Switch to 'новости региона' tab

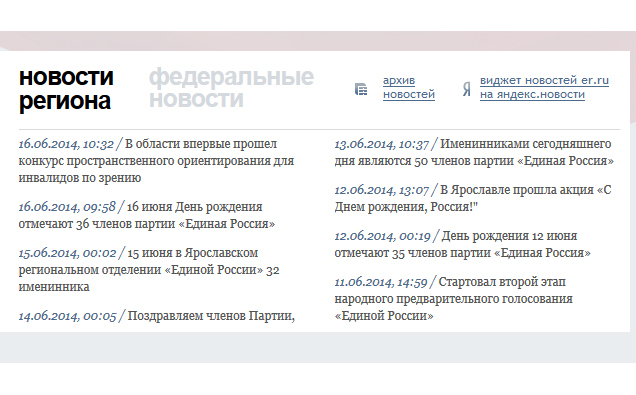coord(66,89)
